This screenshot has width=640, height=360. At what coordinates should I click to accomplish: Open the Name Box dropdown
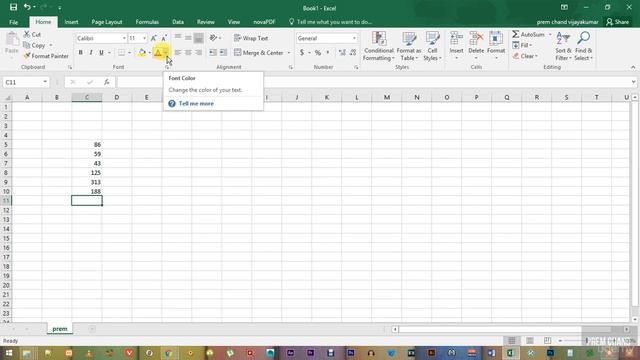[x=45, y=82]
